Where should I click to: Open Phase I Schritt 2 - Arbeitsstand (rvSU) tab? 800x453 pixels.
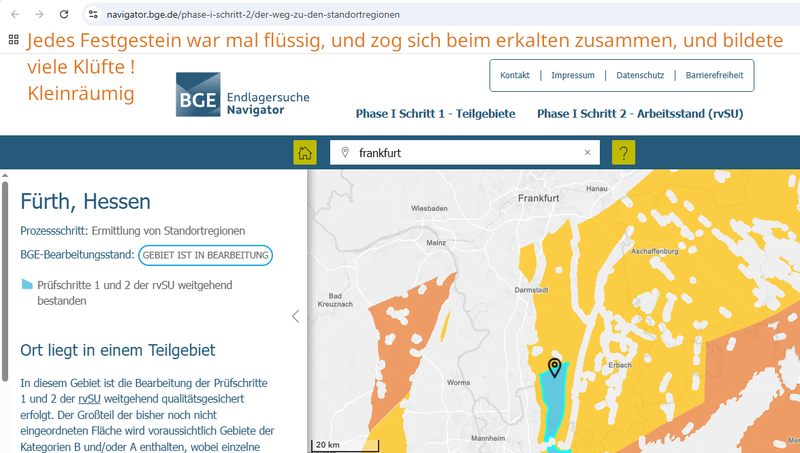(640, 113)
